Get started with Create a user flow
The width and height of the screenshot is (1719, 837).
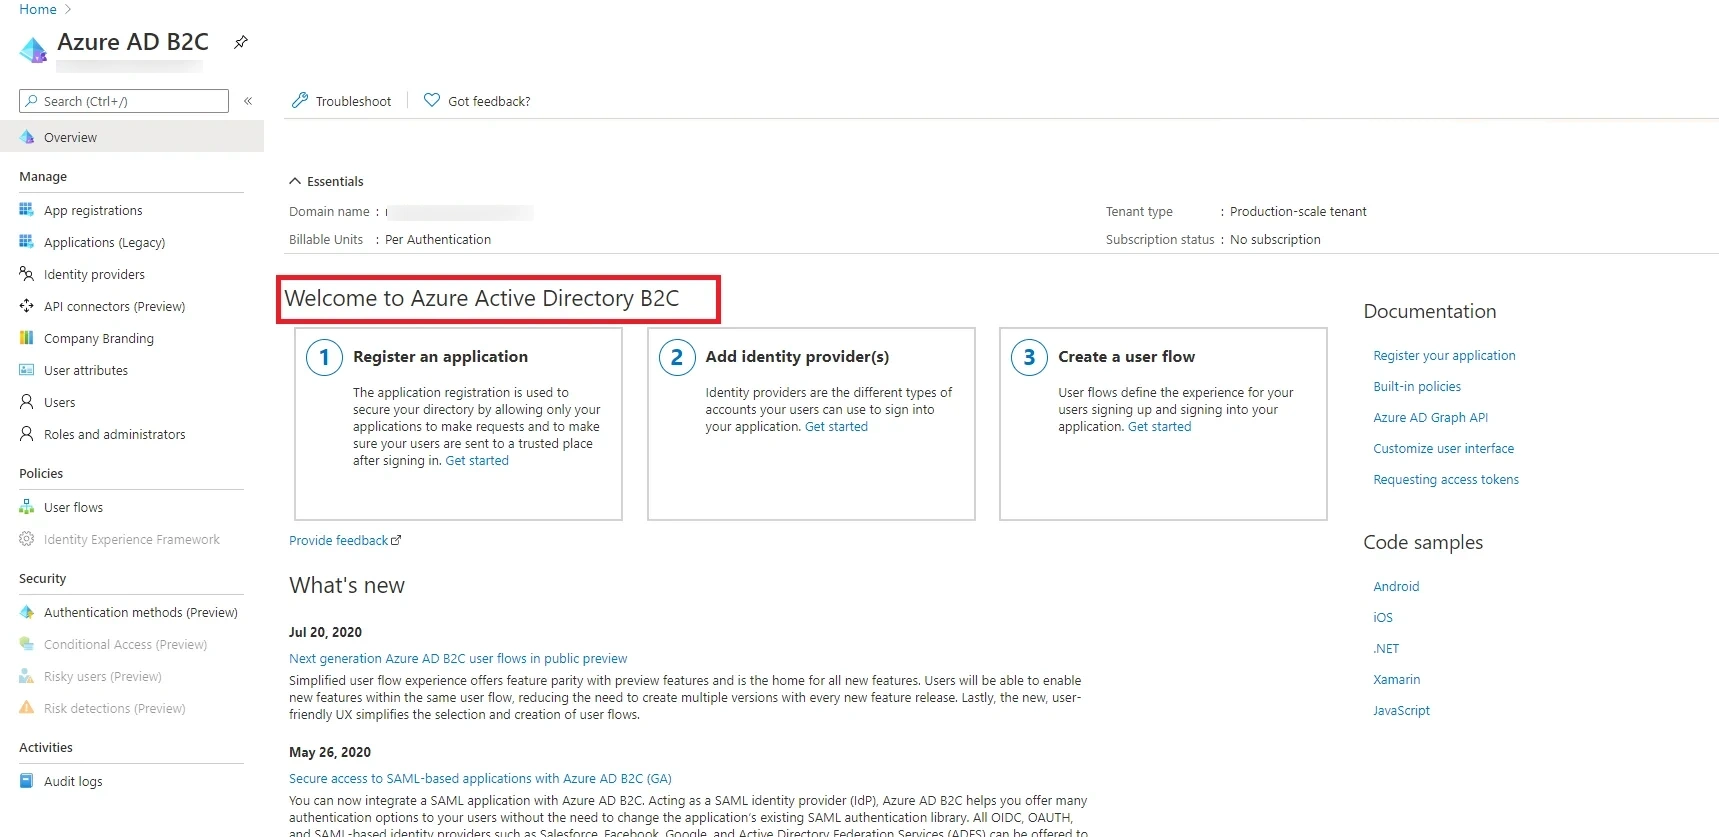[x=1159, y=426]
